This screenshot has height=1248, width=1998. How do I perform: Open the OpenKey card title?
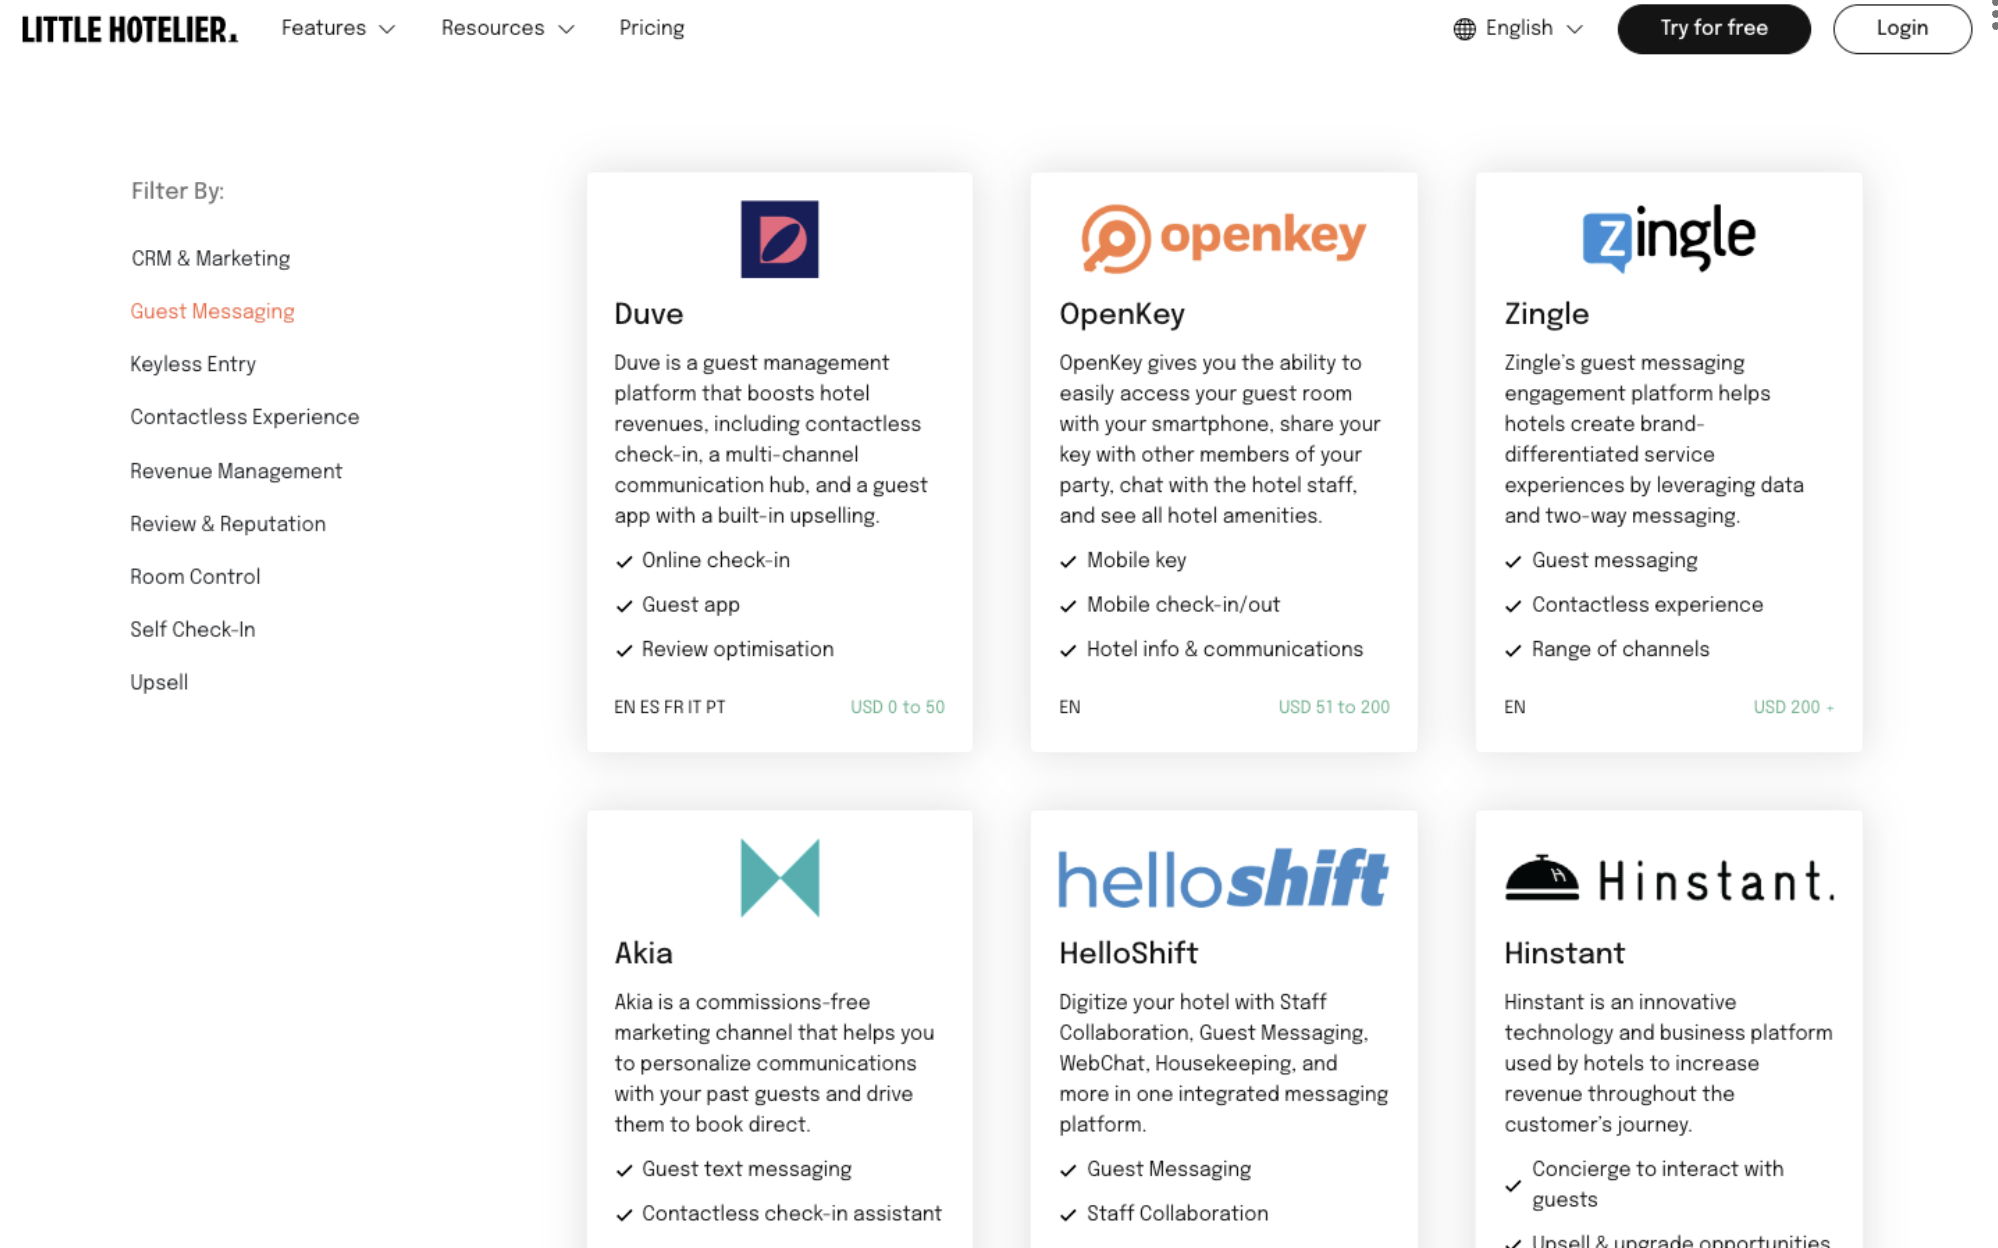coord(1121,314)
